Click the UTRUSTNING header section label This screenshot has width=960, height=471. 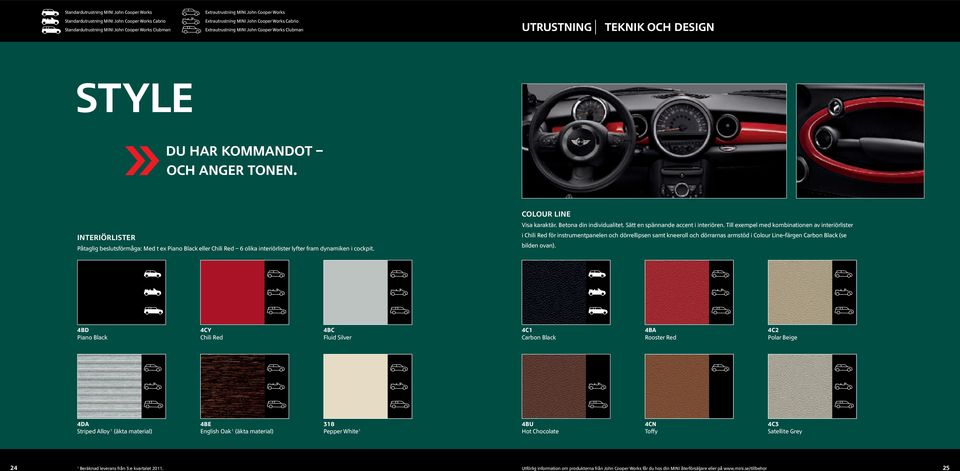coord(557,27)
